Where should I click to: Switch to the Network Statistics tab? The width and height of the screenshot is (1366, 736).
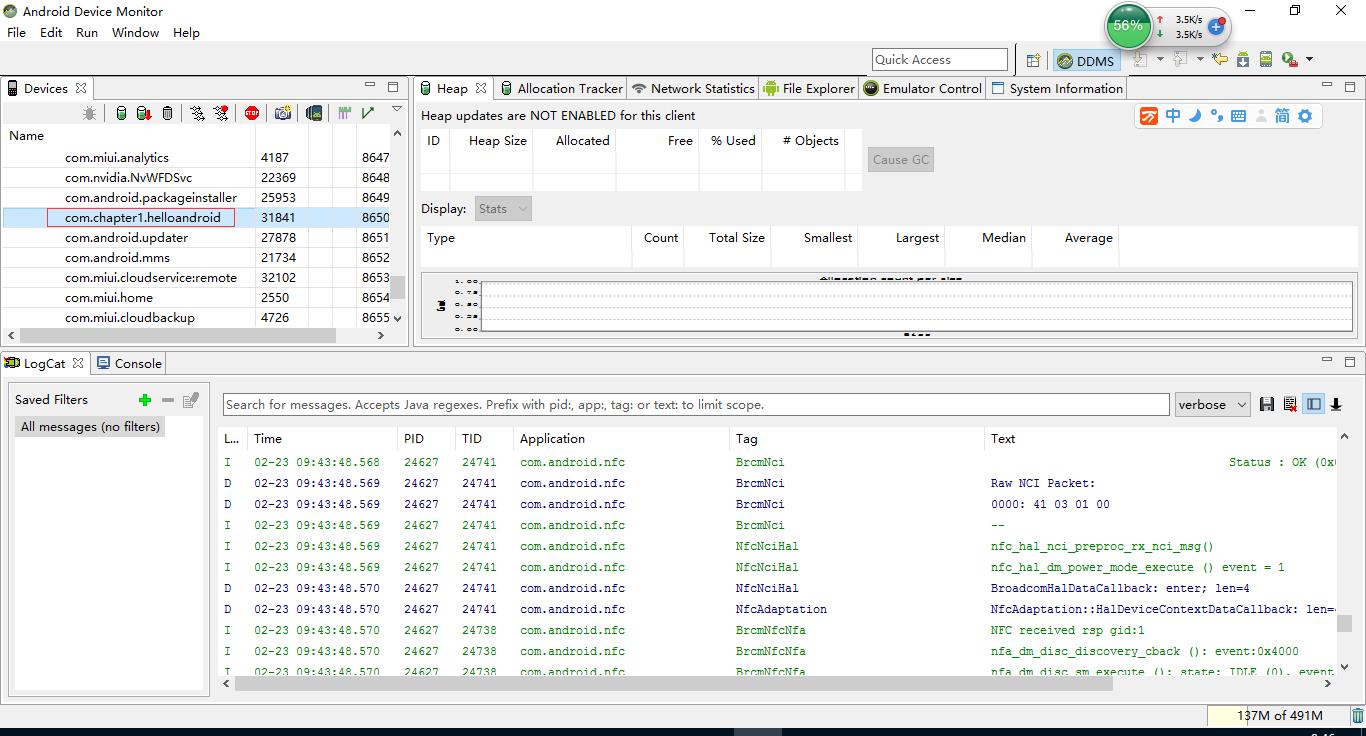click(693, 88)
